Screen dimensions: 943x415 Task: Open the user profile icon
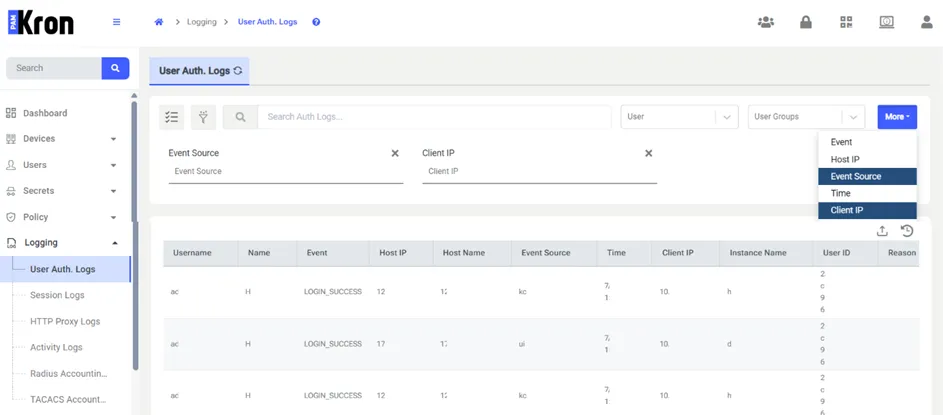coord(927,22)
